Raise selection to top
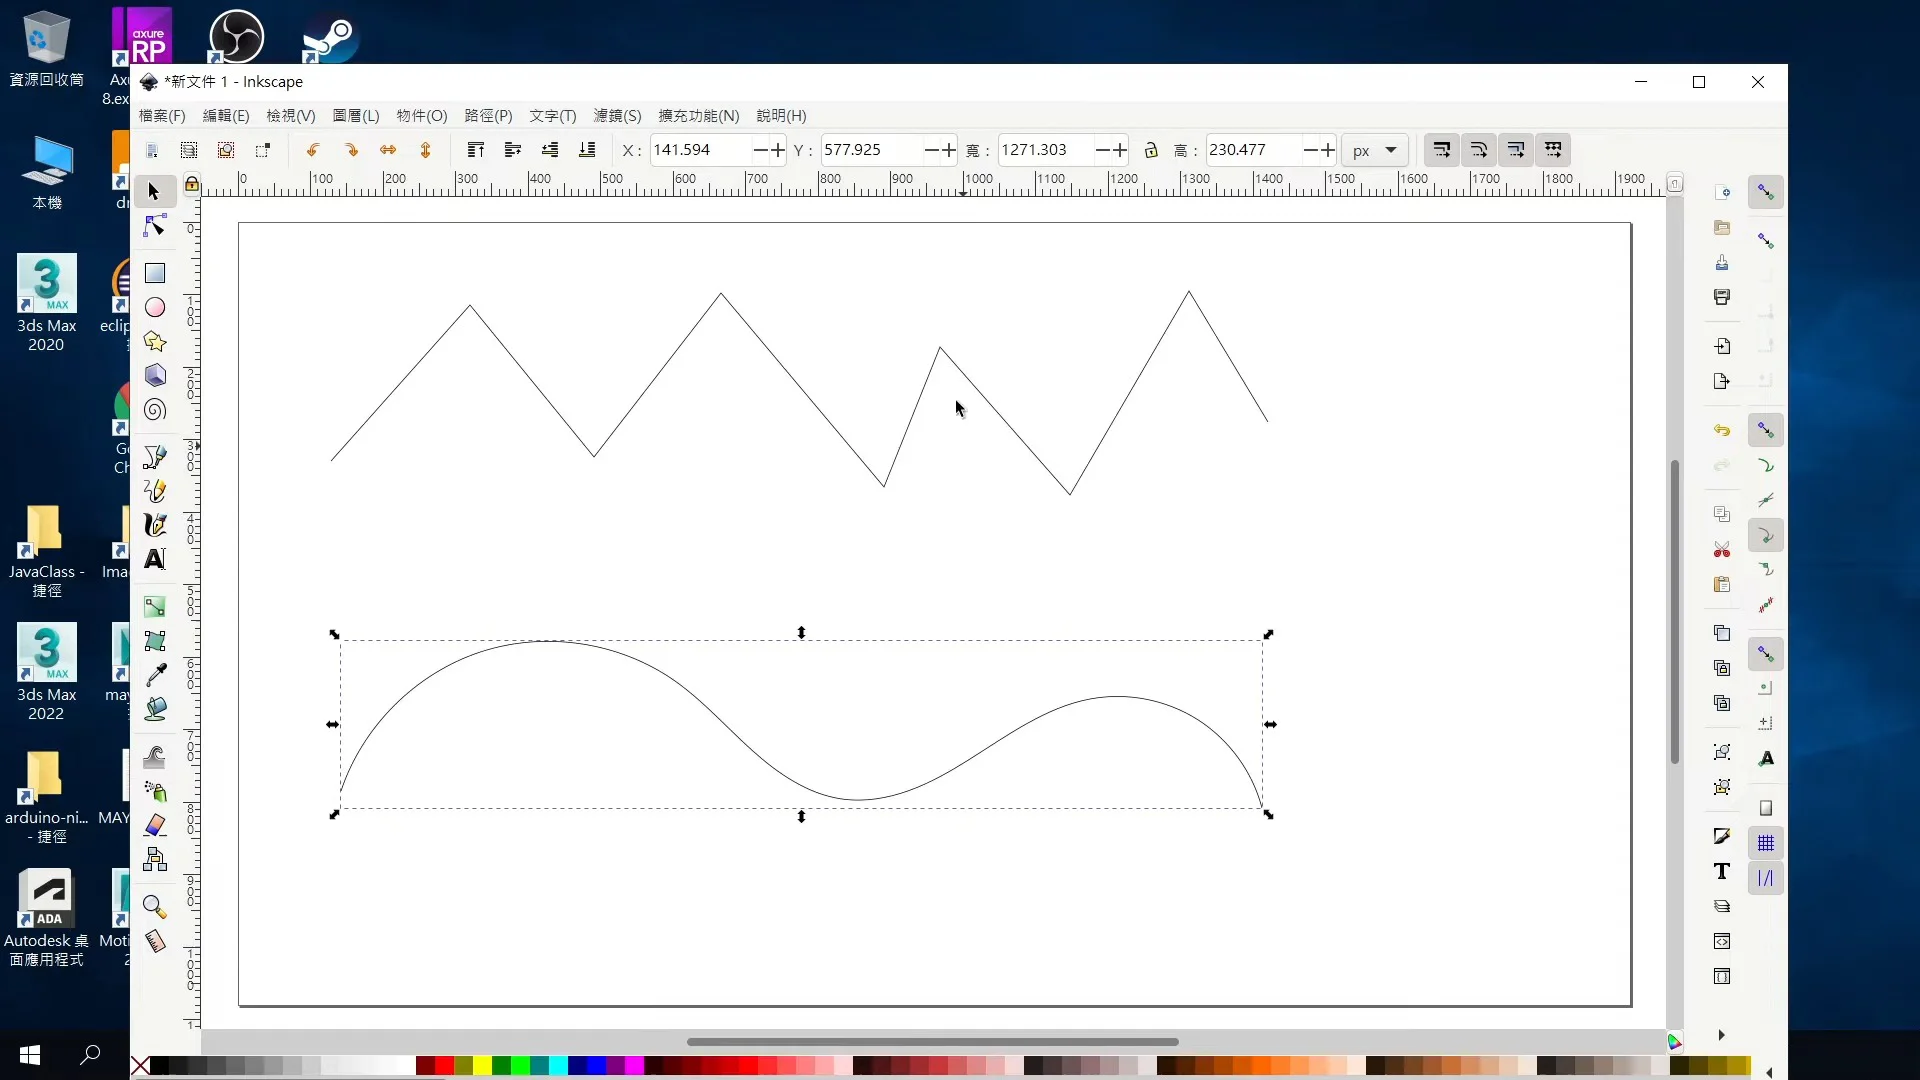Viewport: 1920px width, 1080px height. tap(476, 150)
